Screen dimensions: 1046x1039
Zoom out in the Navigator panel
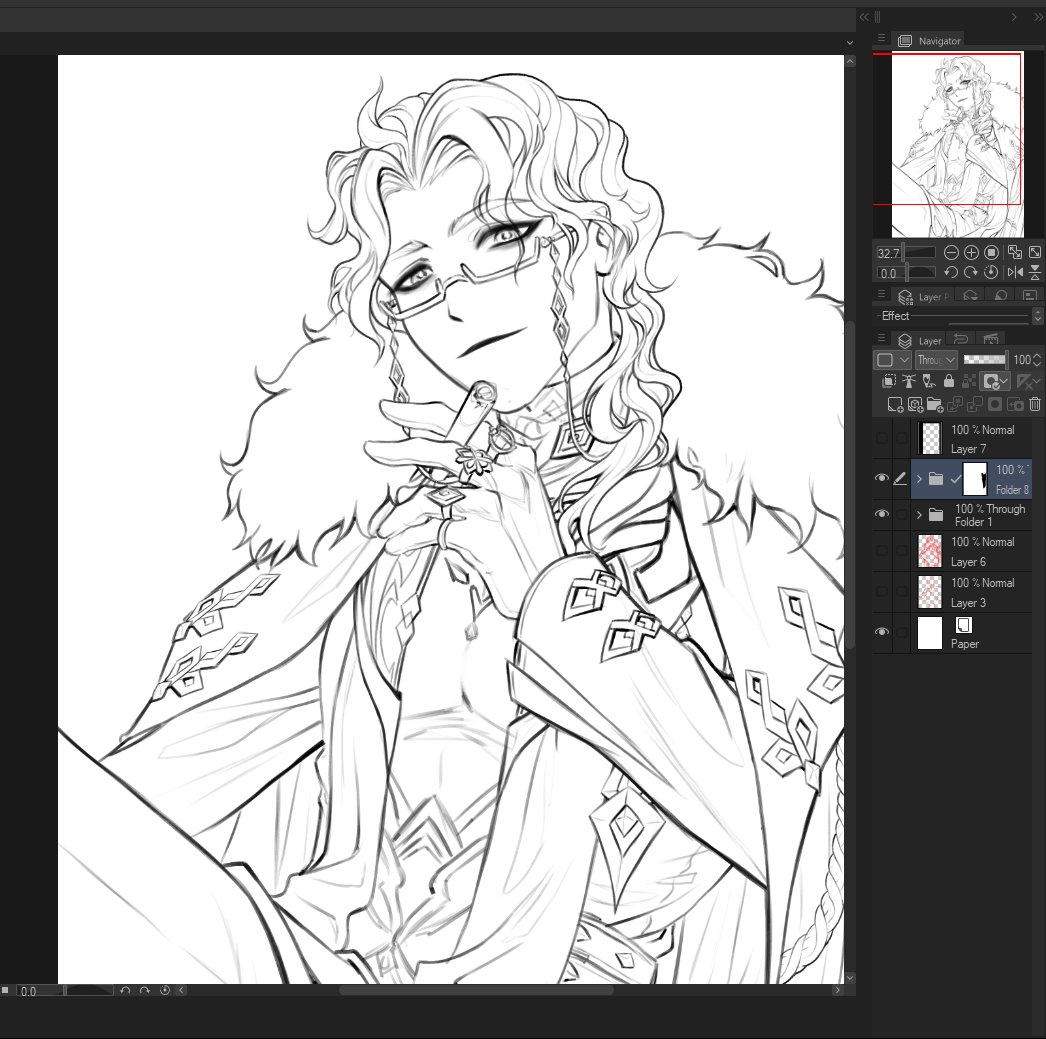951,252
